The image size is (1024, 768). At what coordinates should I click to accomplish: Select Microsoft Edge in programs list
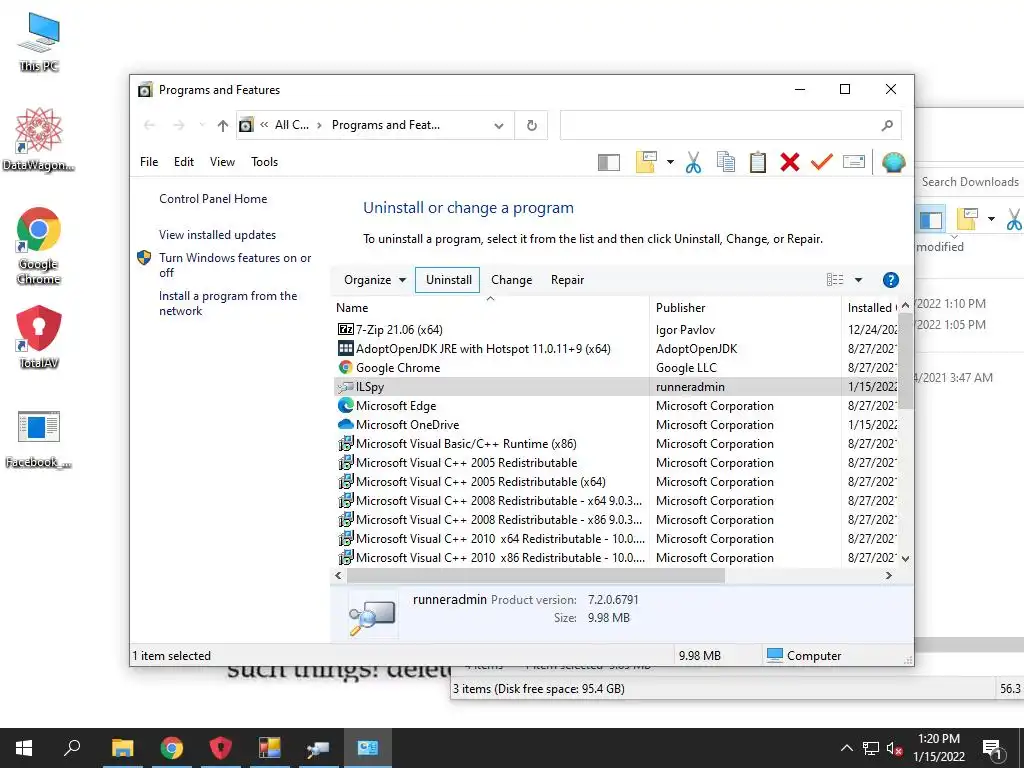pyautogui.click(x=615, y=406)
